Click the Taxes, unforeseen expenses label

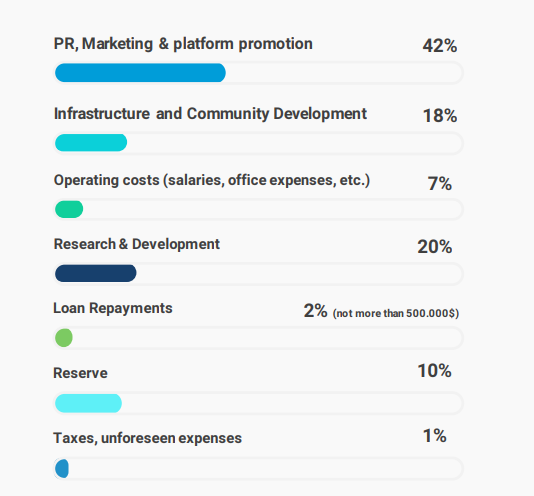pos(147,438)
